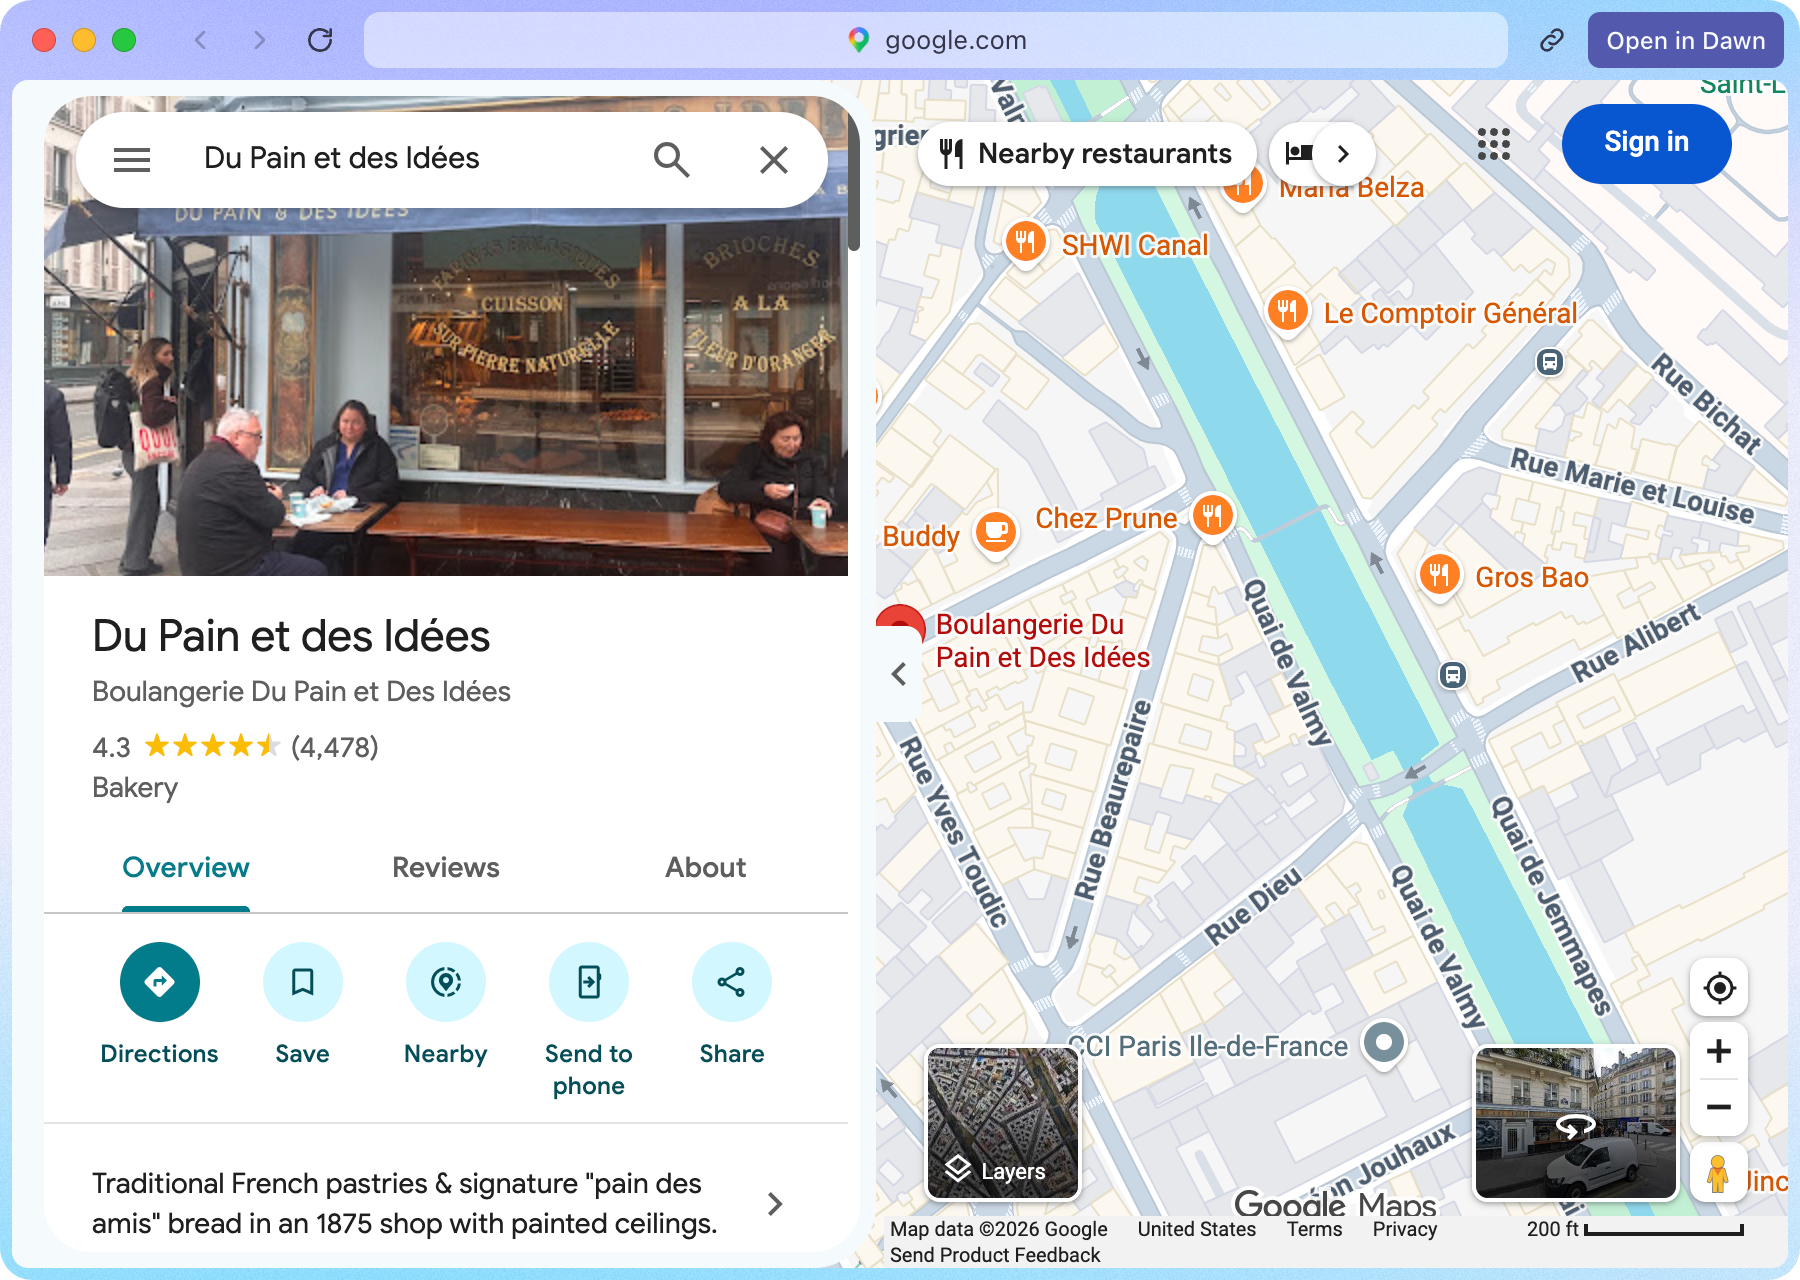Click Send Product Feedback link

[x=995, y=1255]
